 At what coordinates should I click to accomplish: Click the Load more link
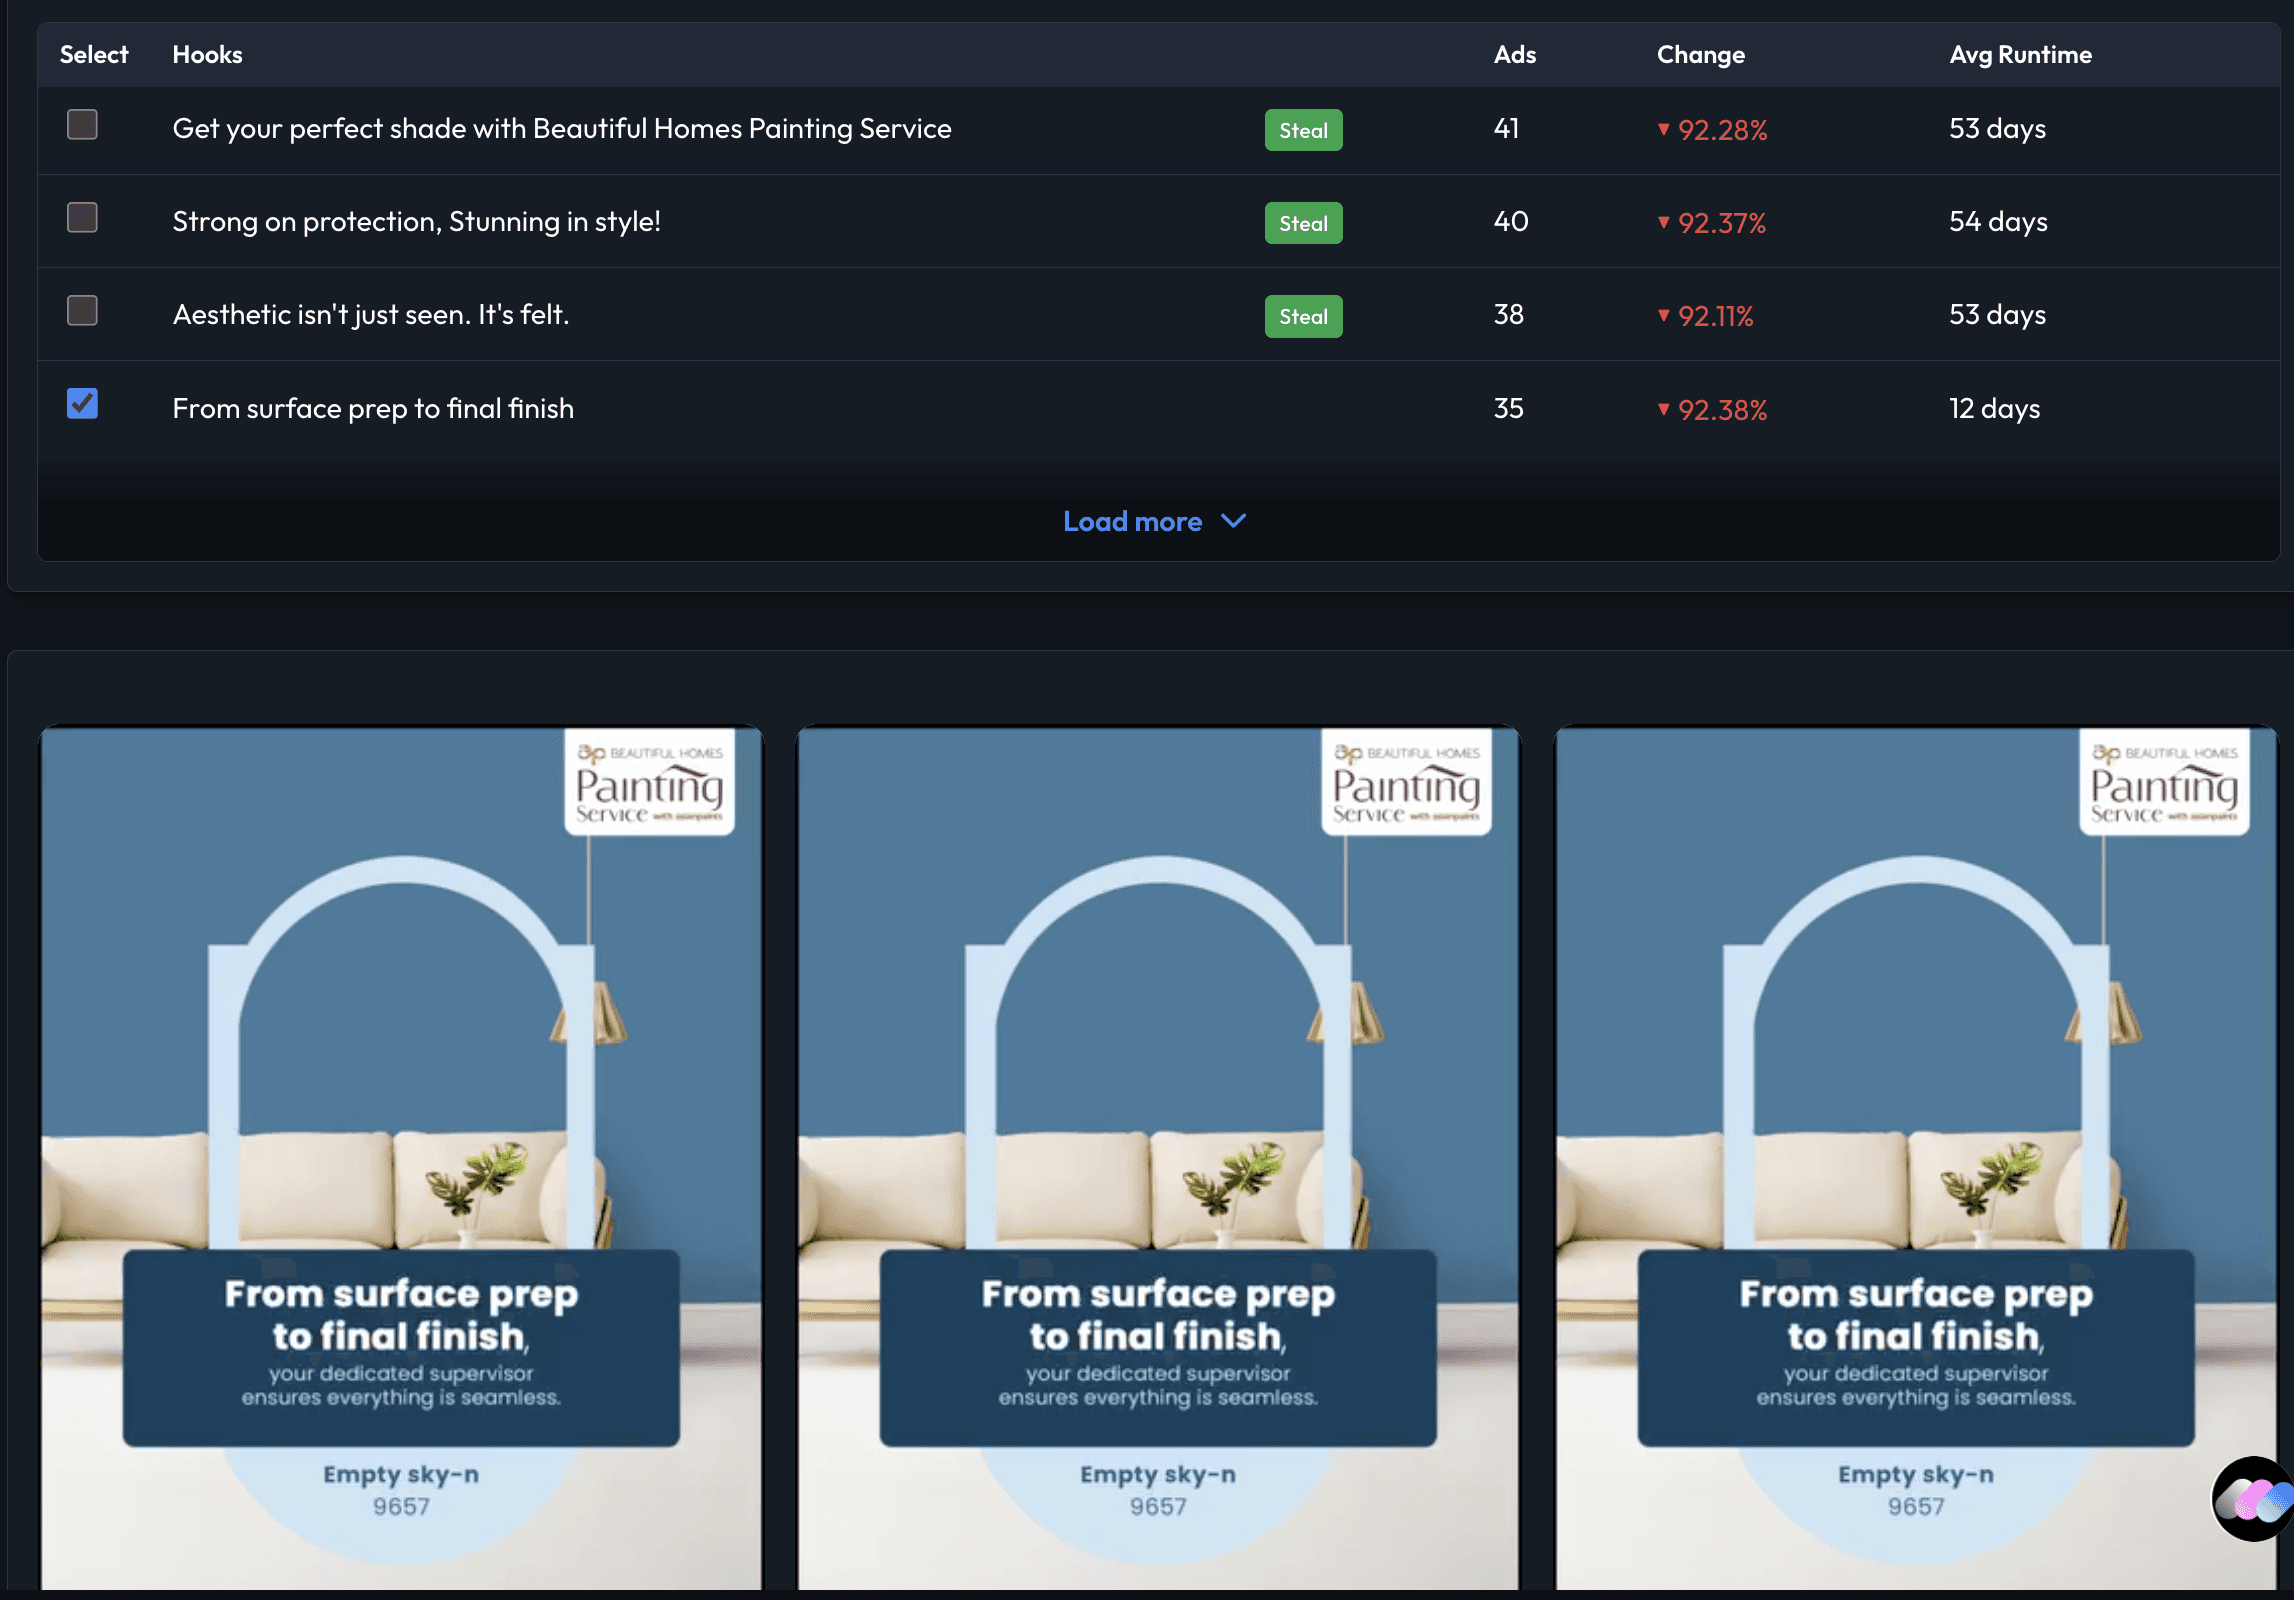pos(1132,521)
